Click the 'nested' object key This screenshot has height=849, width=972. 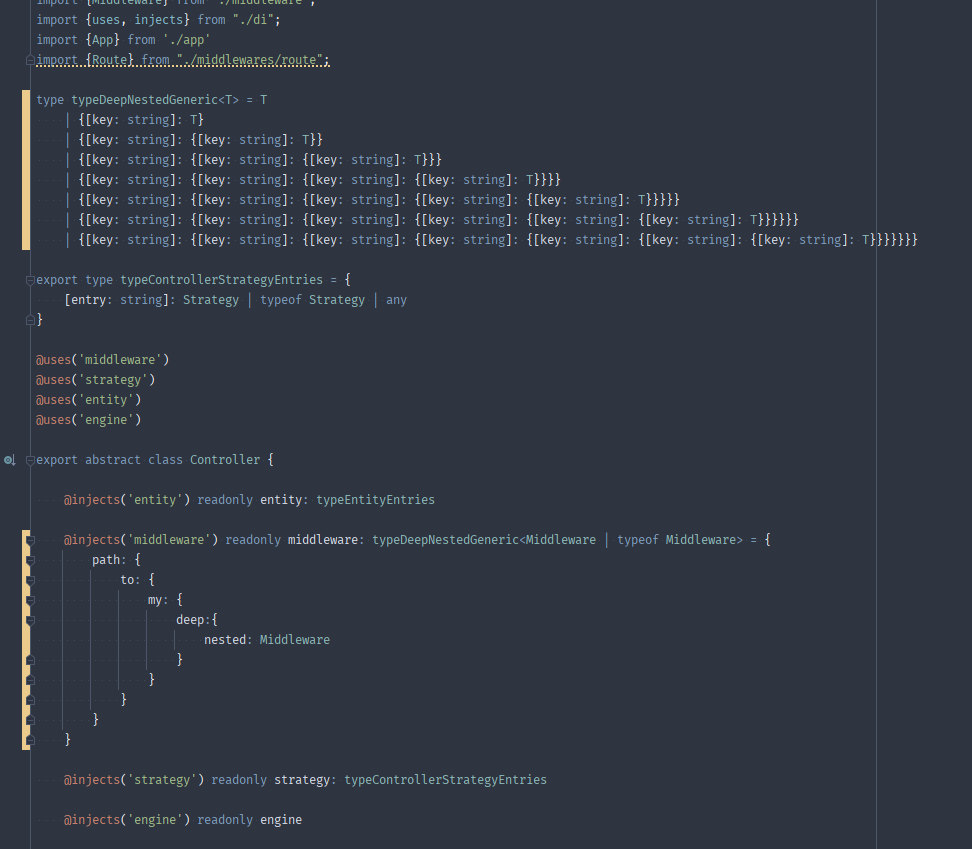225,640
